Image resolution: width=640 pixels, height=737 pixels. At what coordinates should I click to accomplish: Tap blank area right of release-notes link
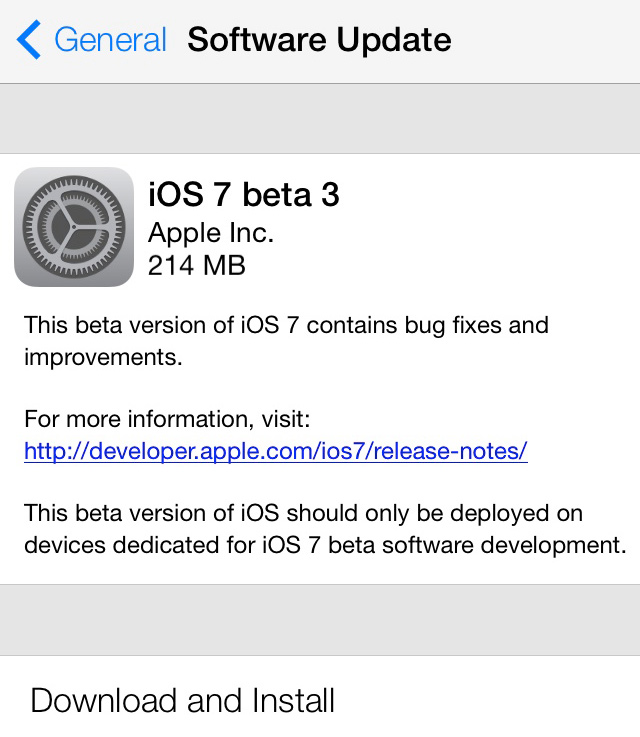[583, 451]
